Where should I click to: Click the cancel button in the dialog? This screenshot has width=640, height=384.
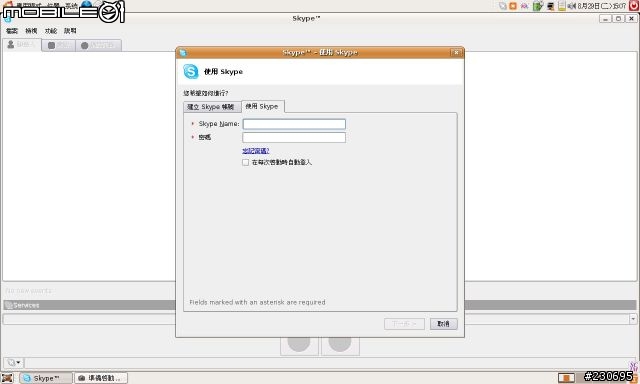tap(443, 324)
